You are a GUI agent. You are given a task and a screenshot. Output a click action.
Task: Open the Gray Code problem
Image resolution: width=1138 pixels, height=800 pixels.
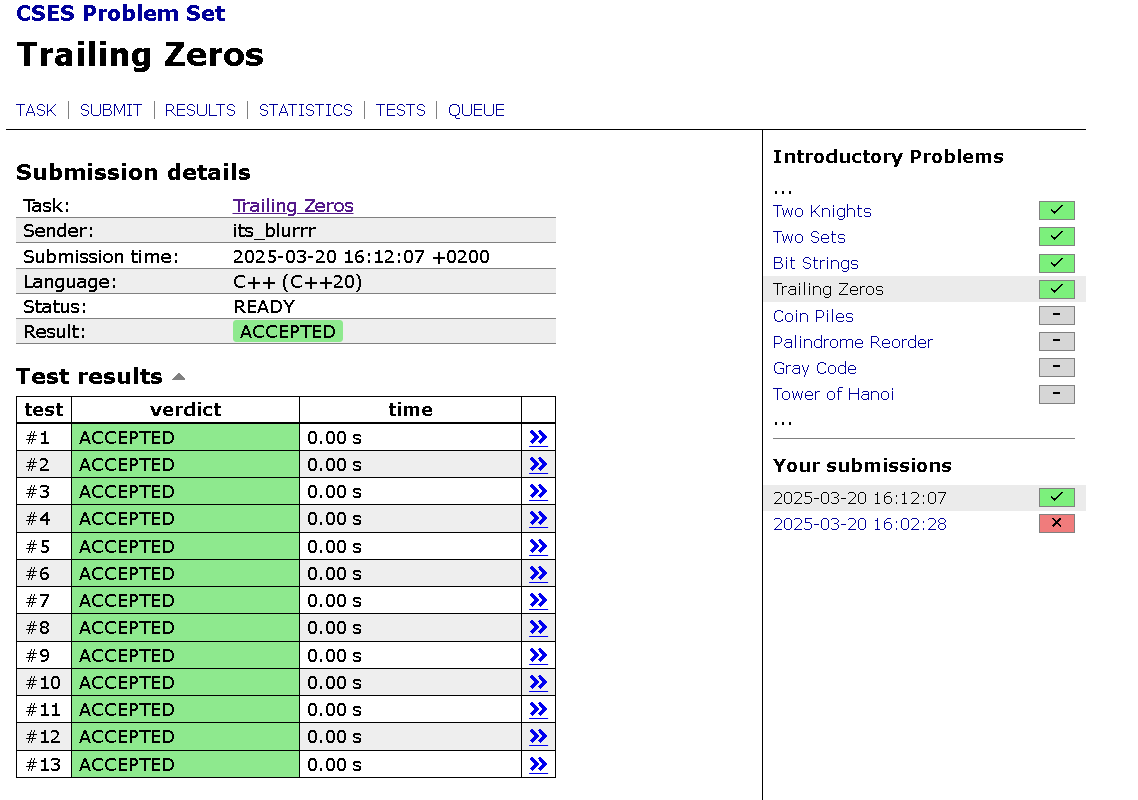pos(815,368)
